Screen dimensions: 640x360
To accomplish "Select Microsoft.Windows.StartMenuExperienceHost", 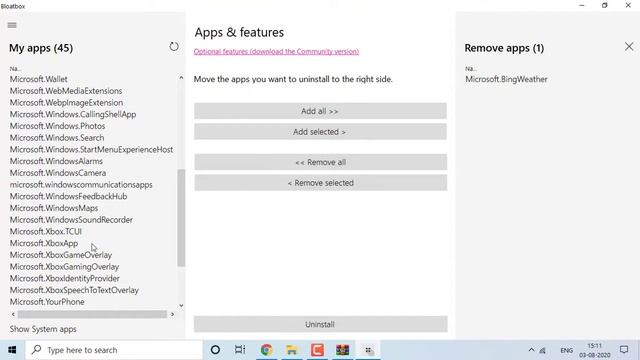I will pyautogui.click(x=91, y=150).
